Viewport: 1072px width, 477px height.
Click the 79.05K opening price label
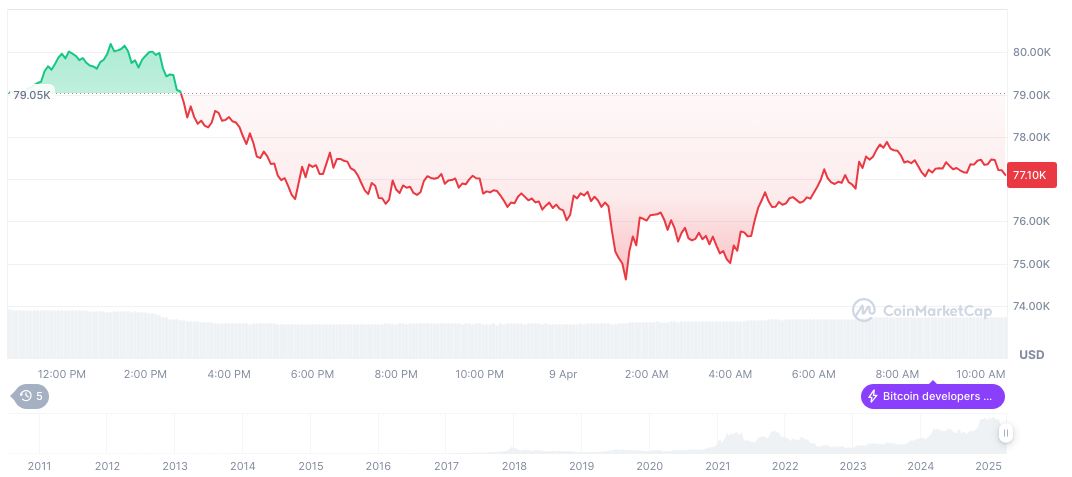(32, 94)
